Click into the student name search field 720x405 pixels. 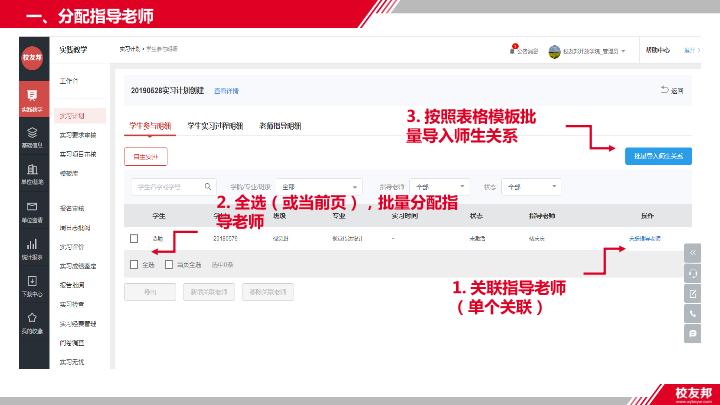pyautogui.click(x=165, y=186)
